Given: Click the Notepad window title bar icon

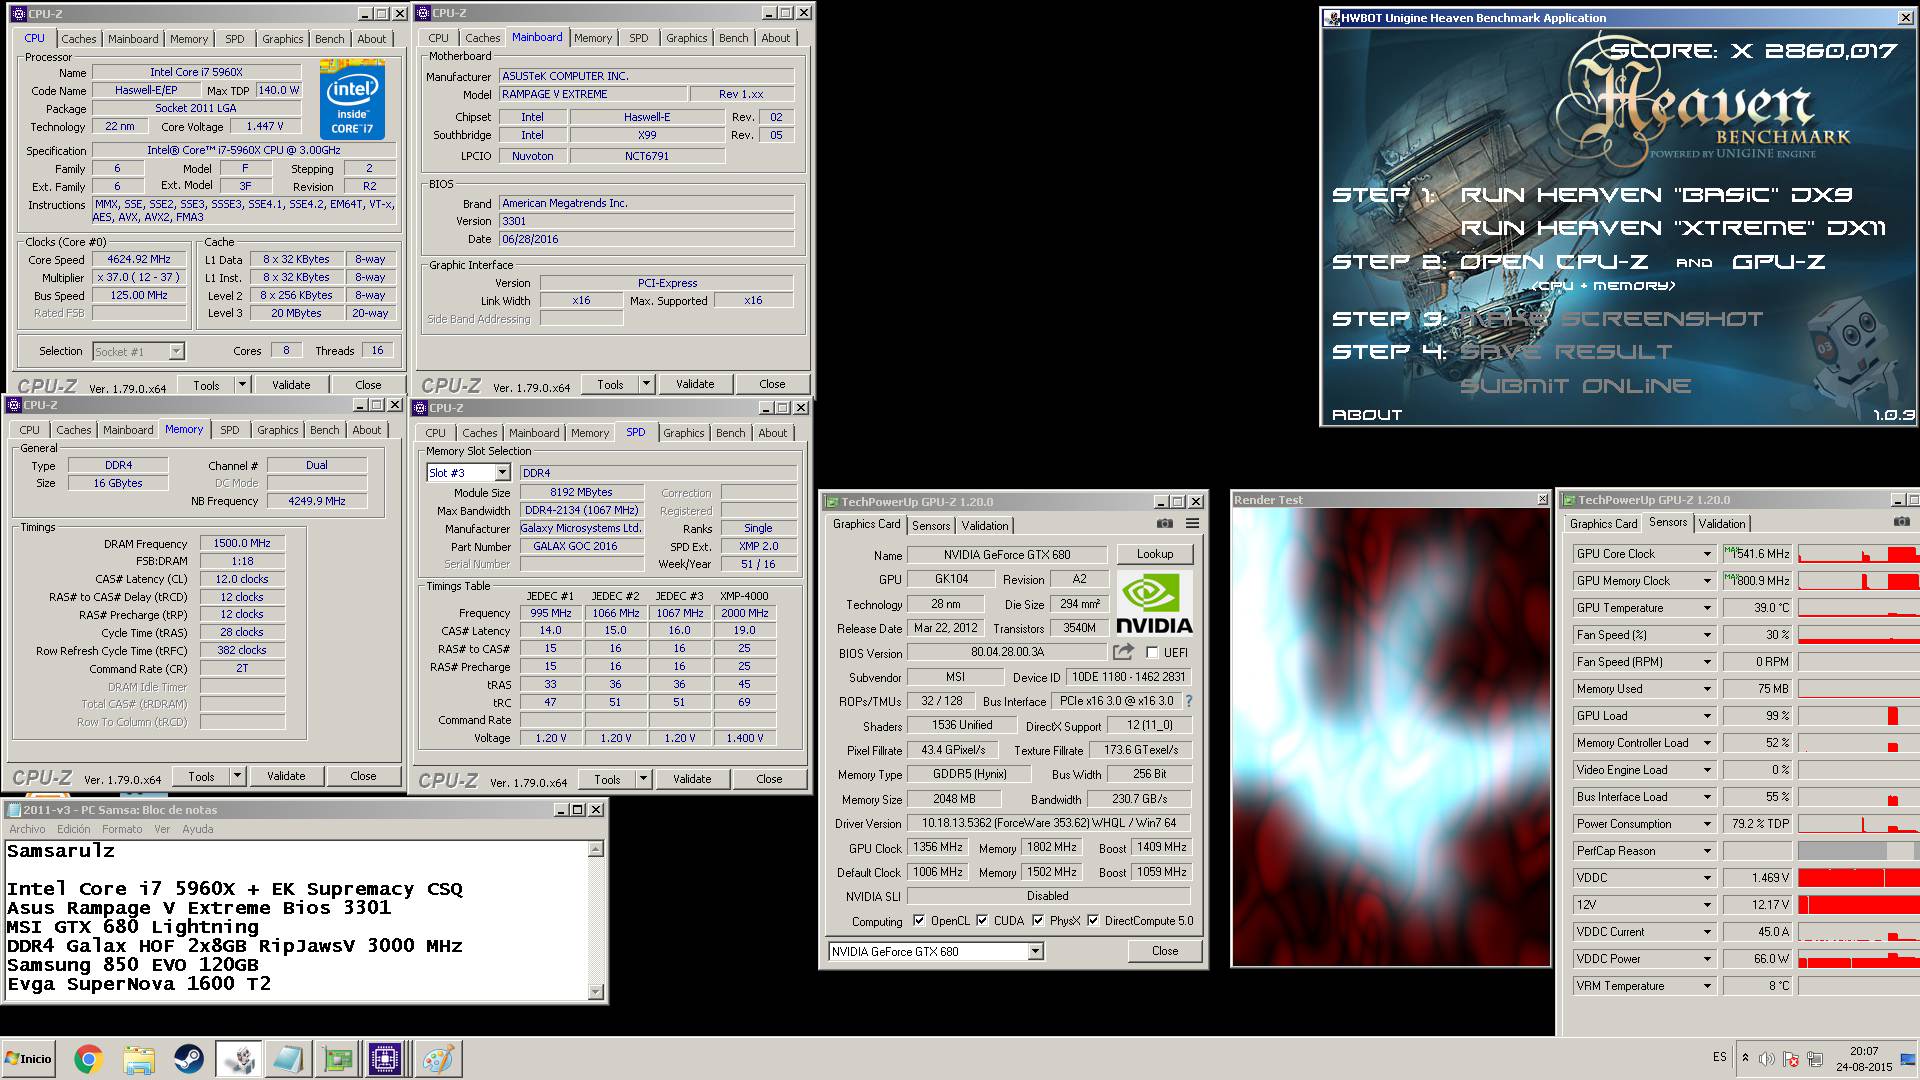Looking at the screenshot, I should coord(14,810).
